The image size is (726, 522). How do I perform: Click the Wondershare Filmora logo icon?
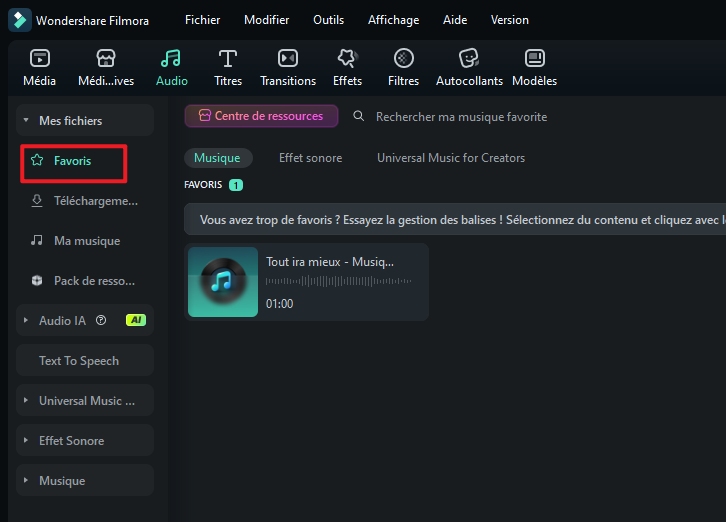pos(20,20)
